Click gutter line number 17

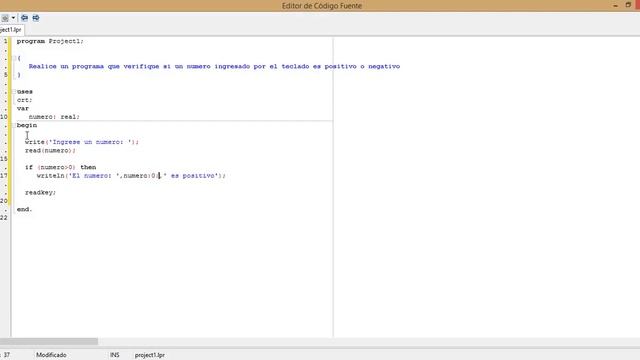(4, 176)
